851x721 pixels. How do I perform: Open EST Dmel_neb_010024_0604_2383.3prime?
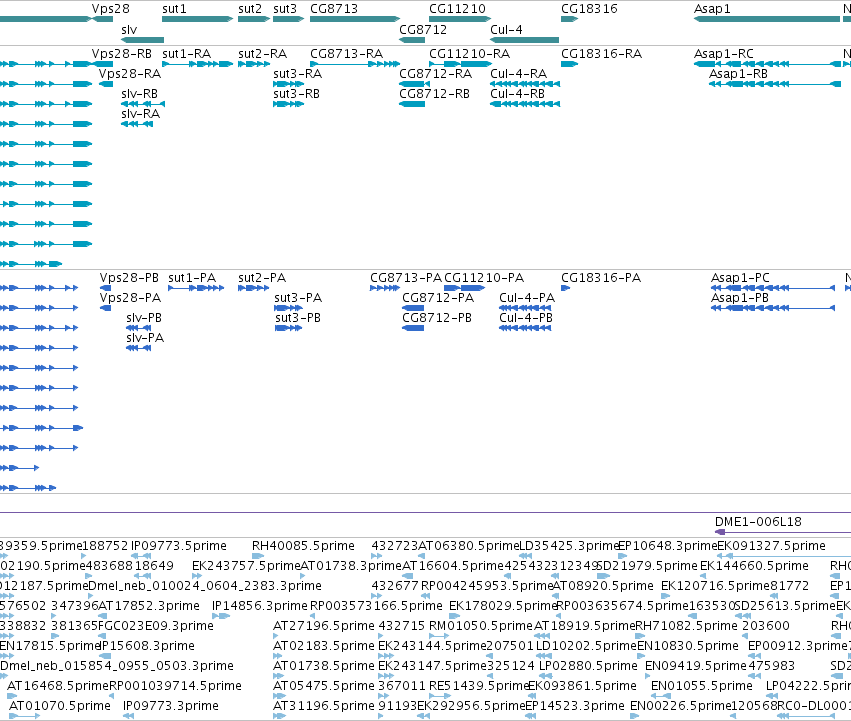coord(205,586)
